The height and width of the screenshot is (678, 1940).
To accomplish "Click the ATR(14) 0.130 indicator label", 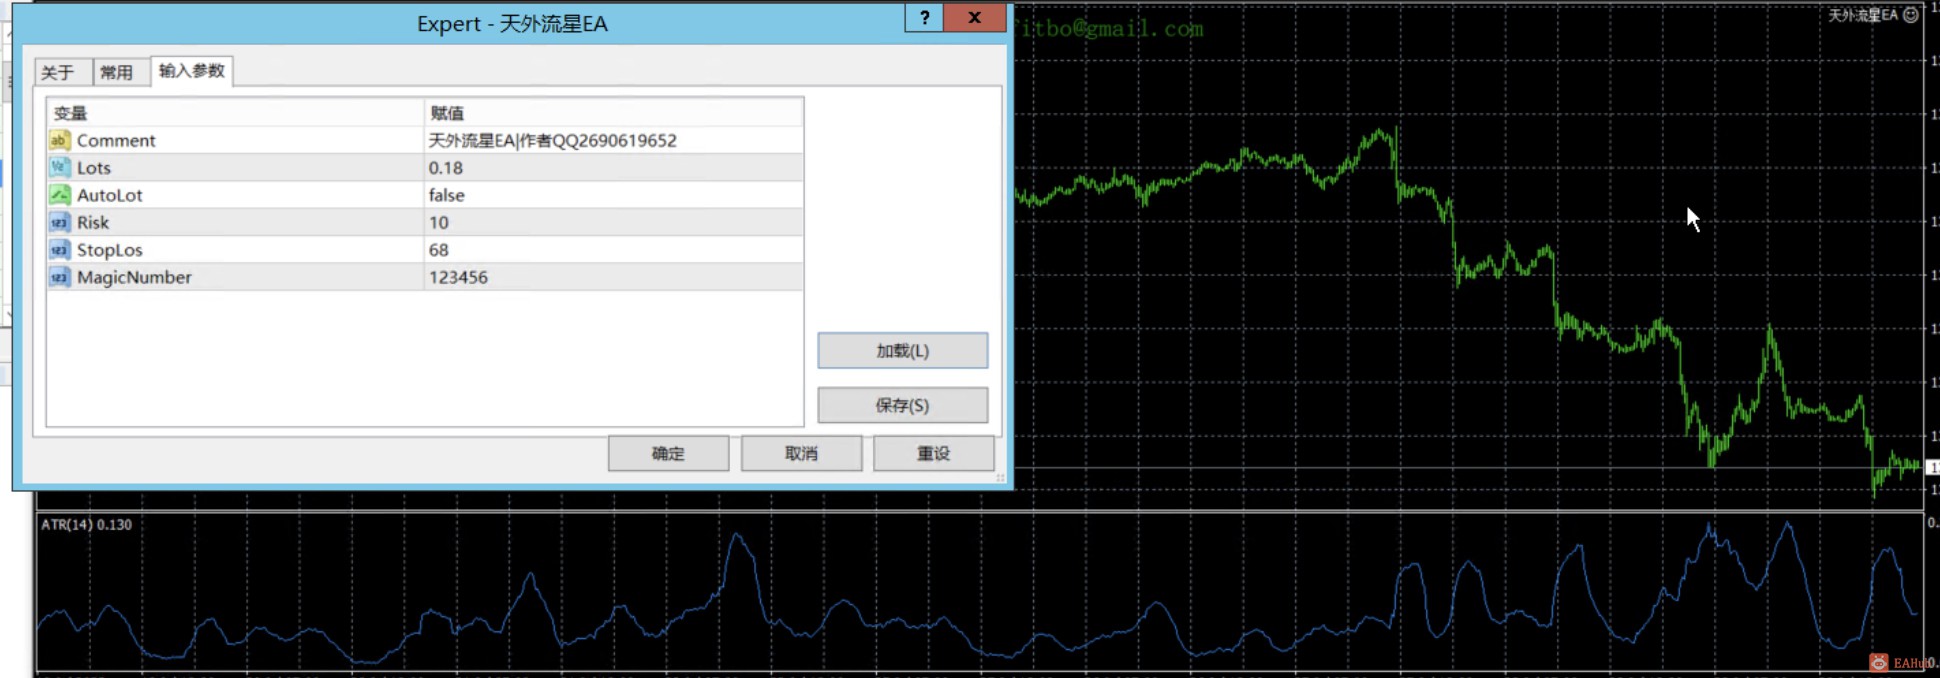I will point(86,524).
